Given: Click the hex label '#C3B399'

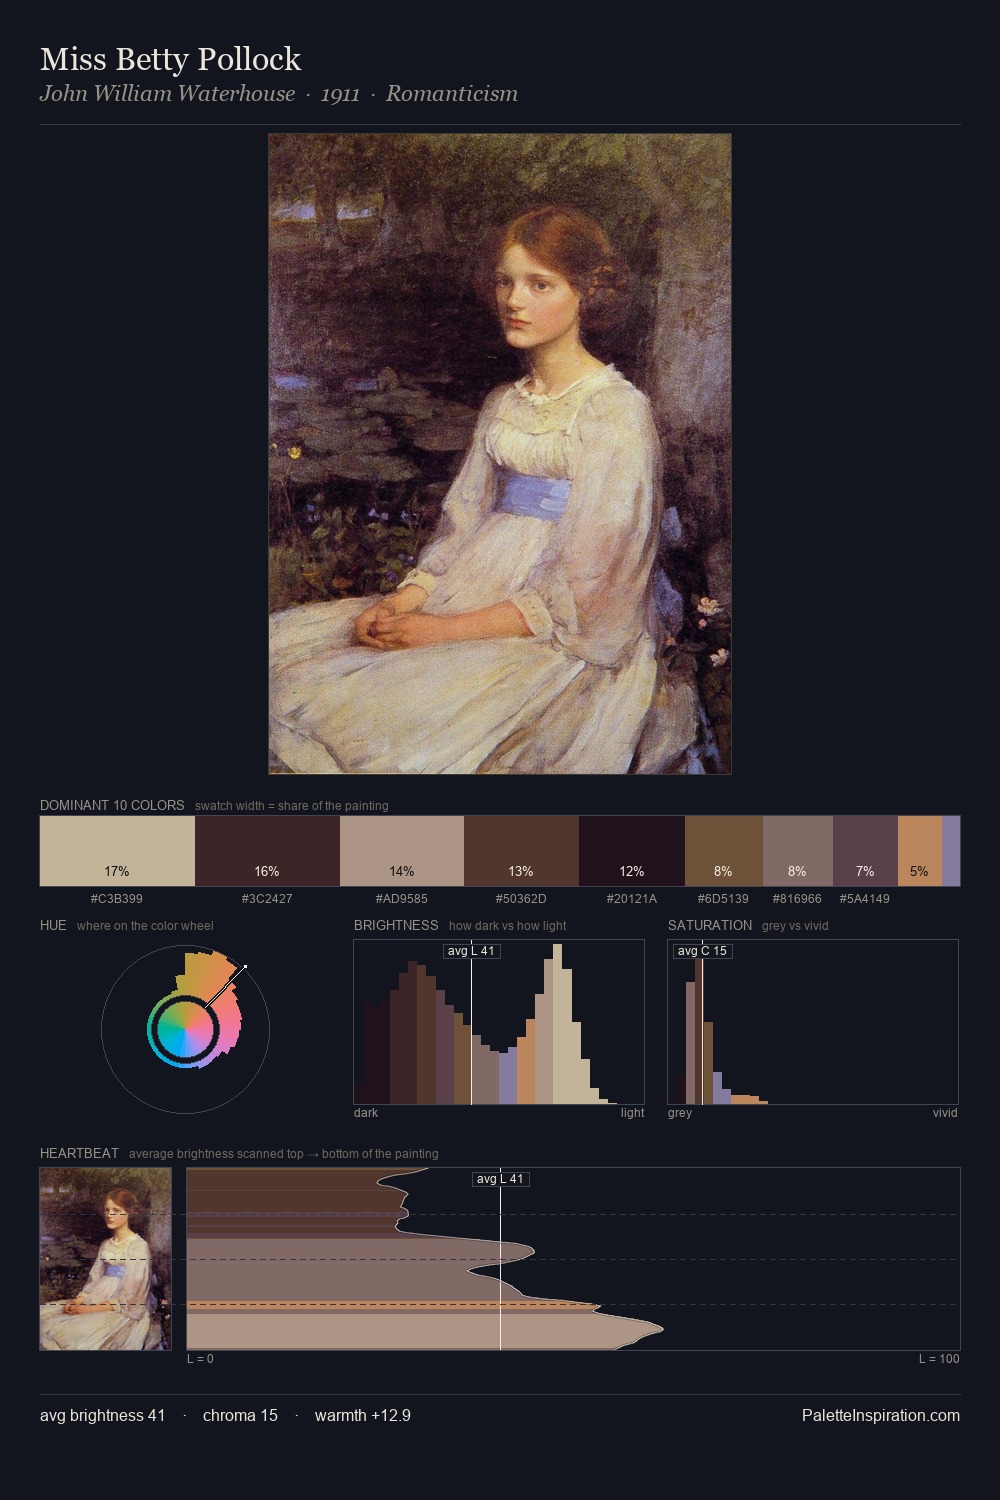Looking at the screenshot, I should [x=117, y=898].
